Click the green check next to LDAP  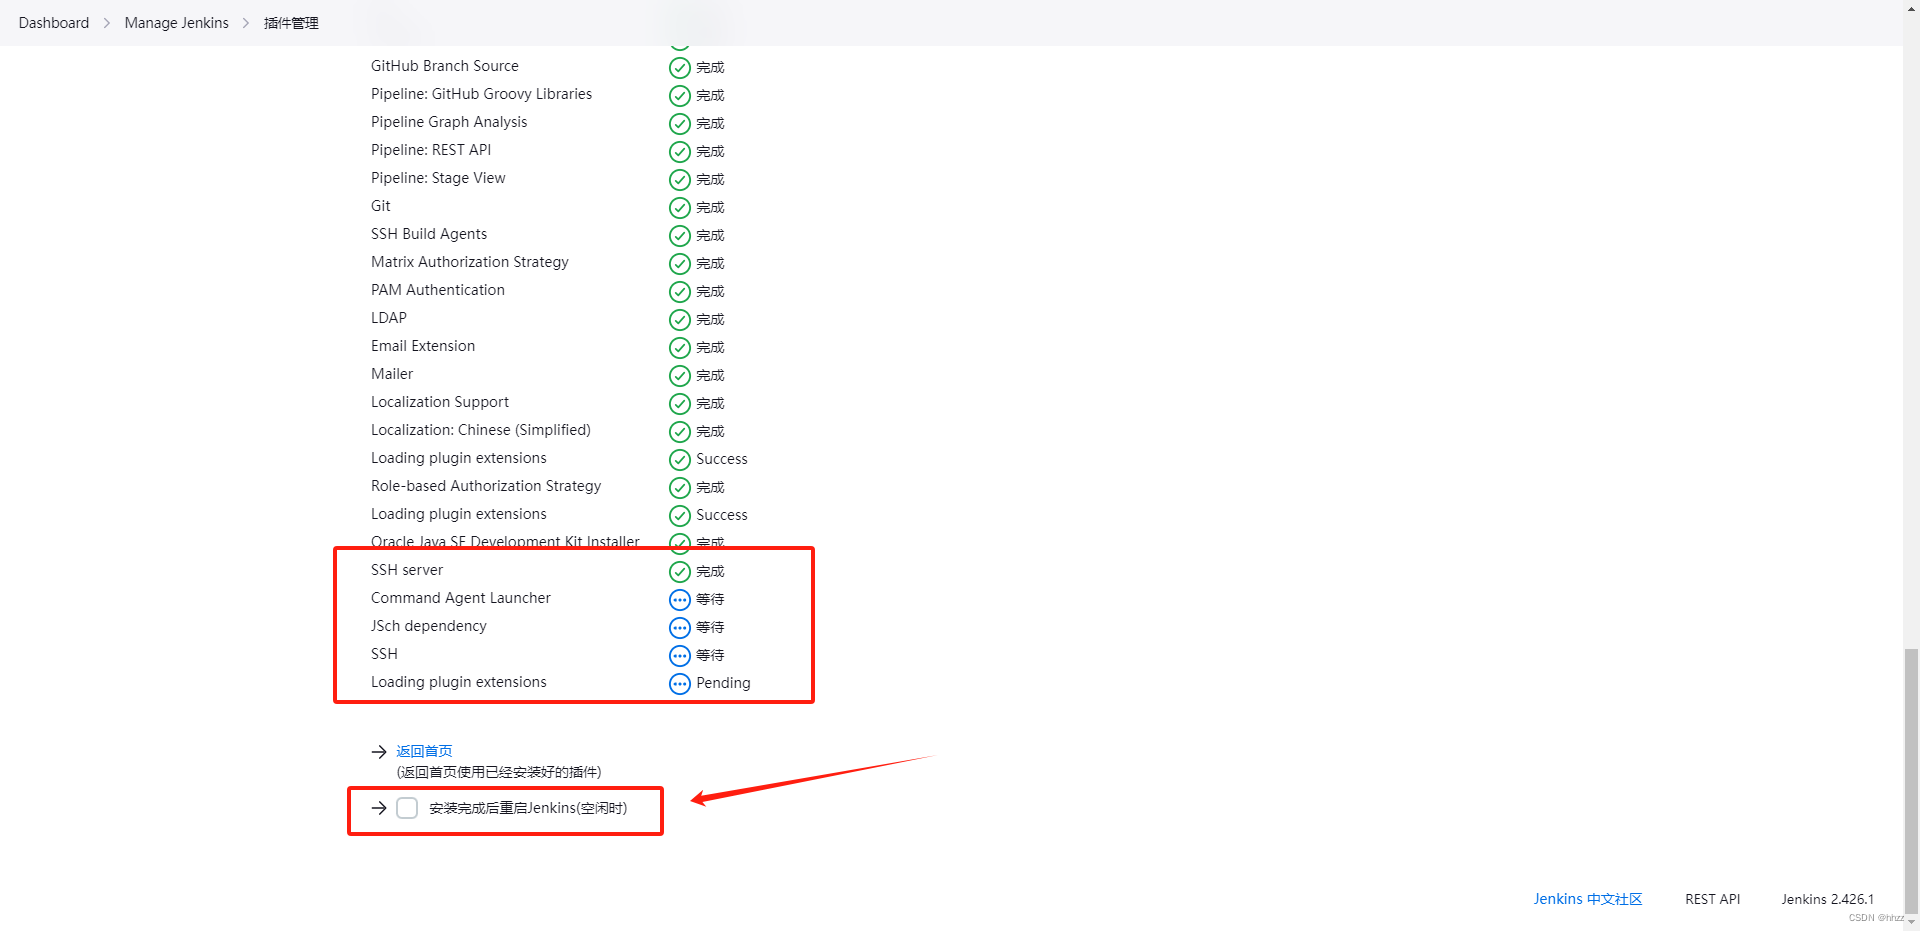click(680, 320)
